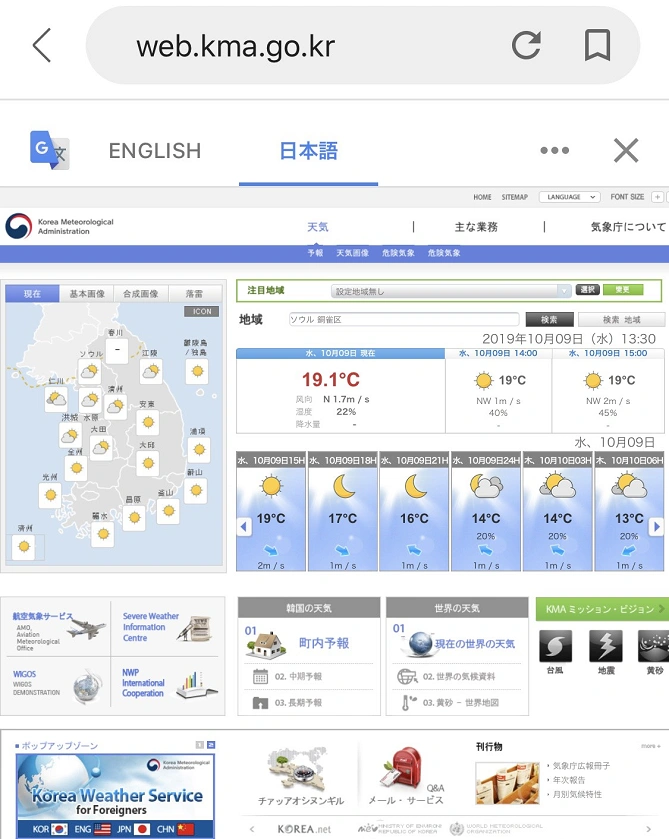The height and width of the screenshot is (839, 669).
Task: Switch map to 合成画像 tab
Action: point(141,293)
